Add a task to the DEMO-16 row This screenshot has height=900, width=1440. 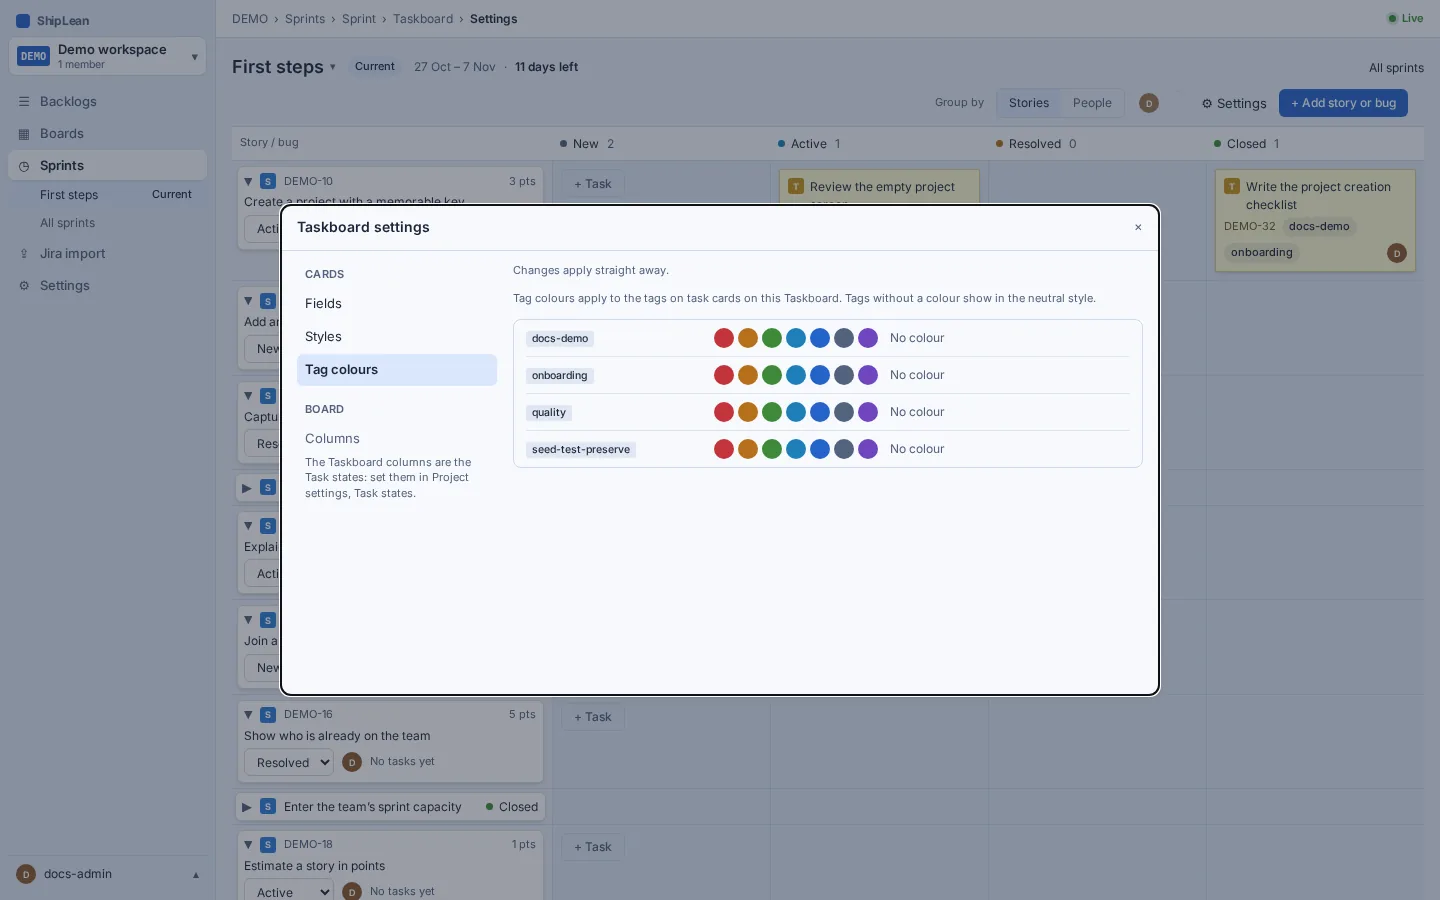[x=593, y=717]
